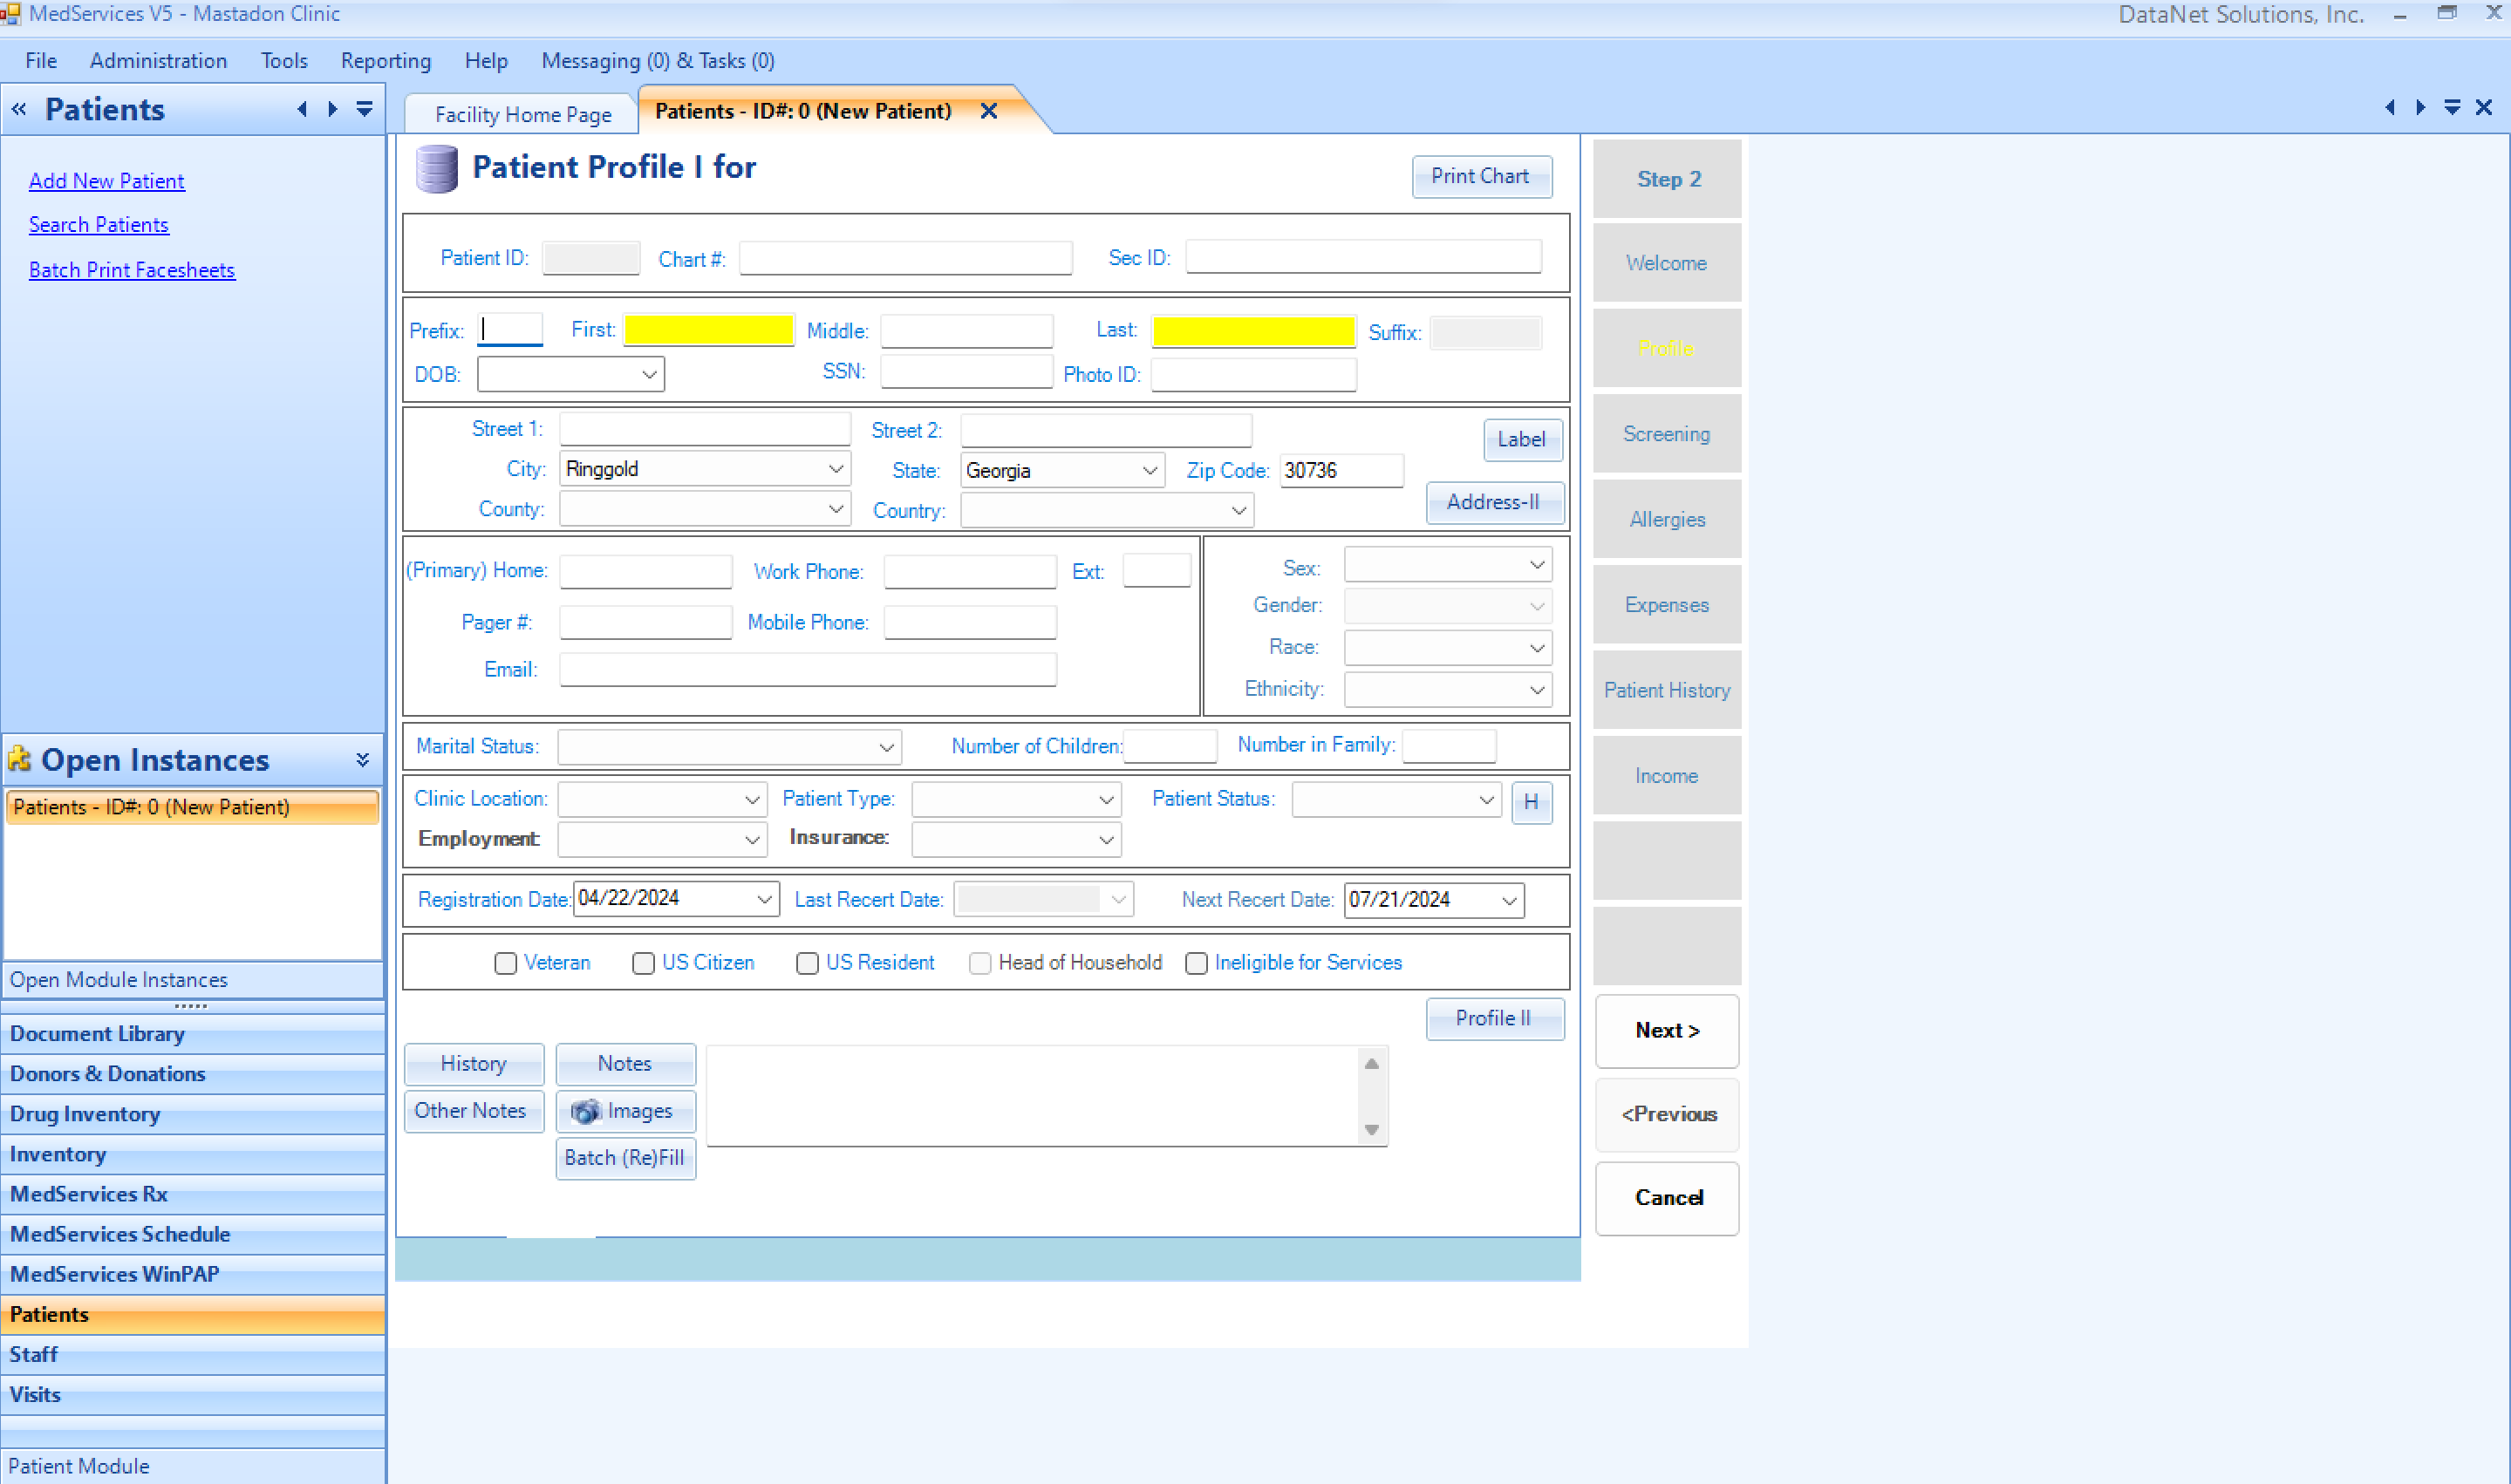
Task: Click the Open Instances puzzle icon
Action: (x=20, y=759)
